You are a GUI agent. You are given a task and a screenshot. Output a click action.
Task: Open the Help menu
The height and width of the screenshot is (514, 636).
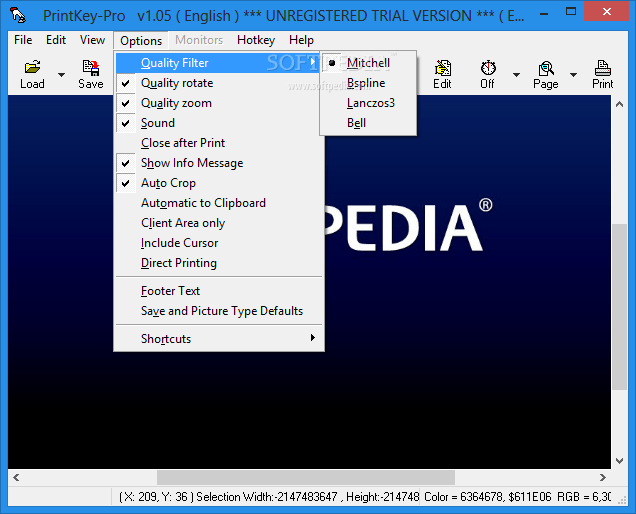pos(301,40)
